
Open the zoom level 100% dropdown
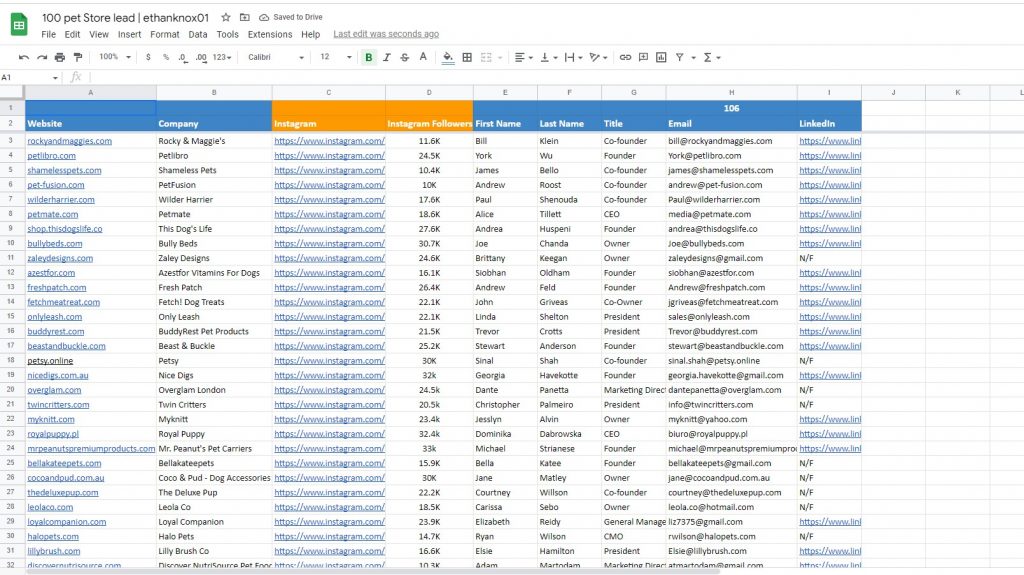(114, 58)
